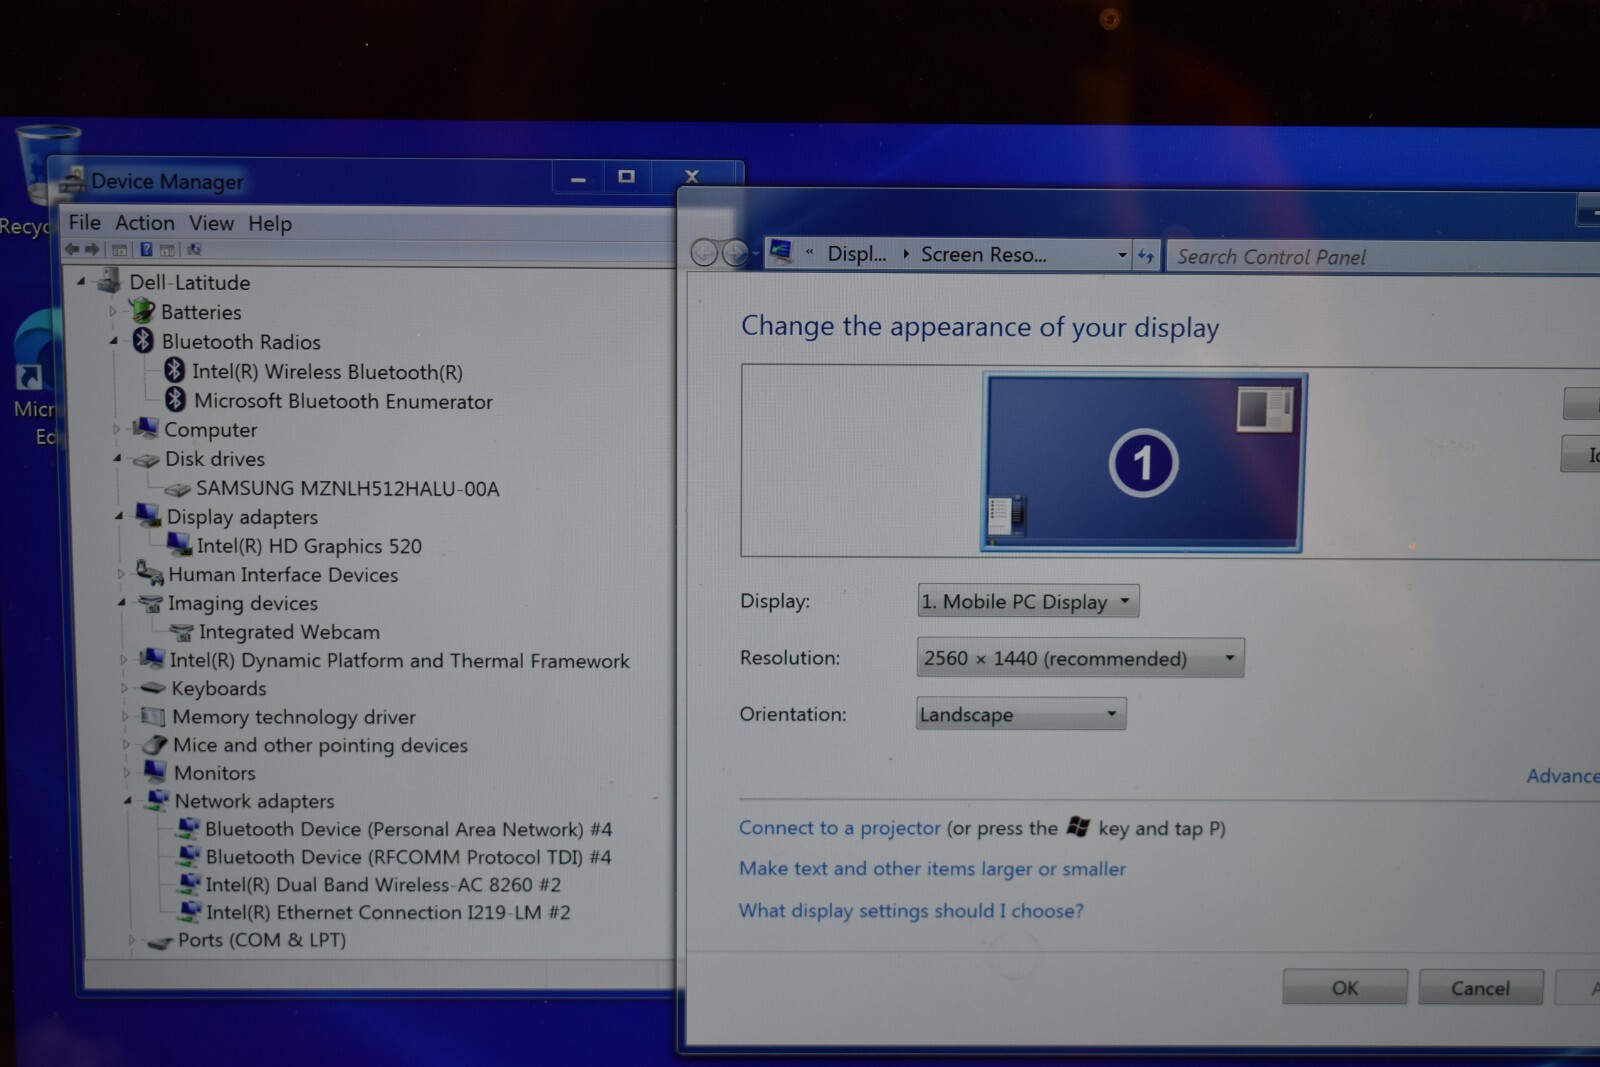Image resolution: width=1600 pixels, height=1067 pixels.
Task: Open the Help menu in Device Manager
Action: click(x=270, y=223)
